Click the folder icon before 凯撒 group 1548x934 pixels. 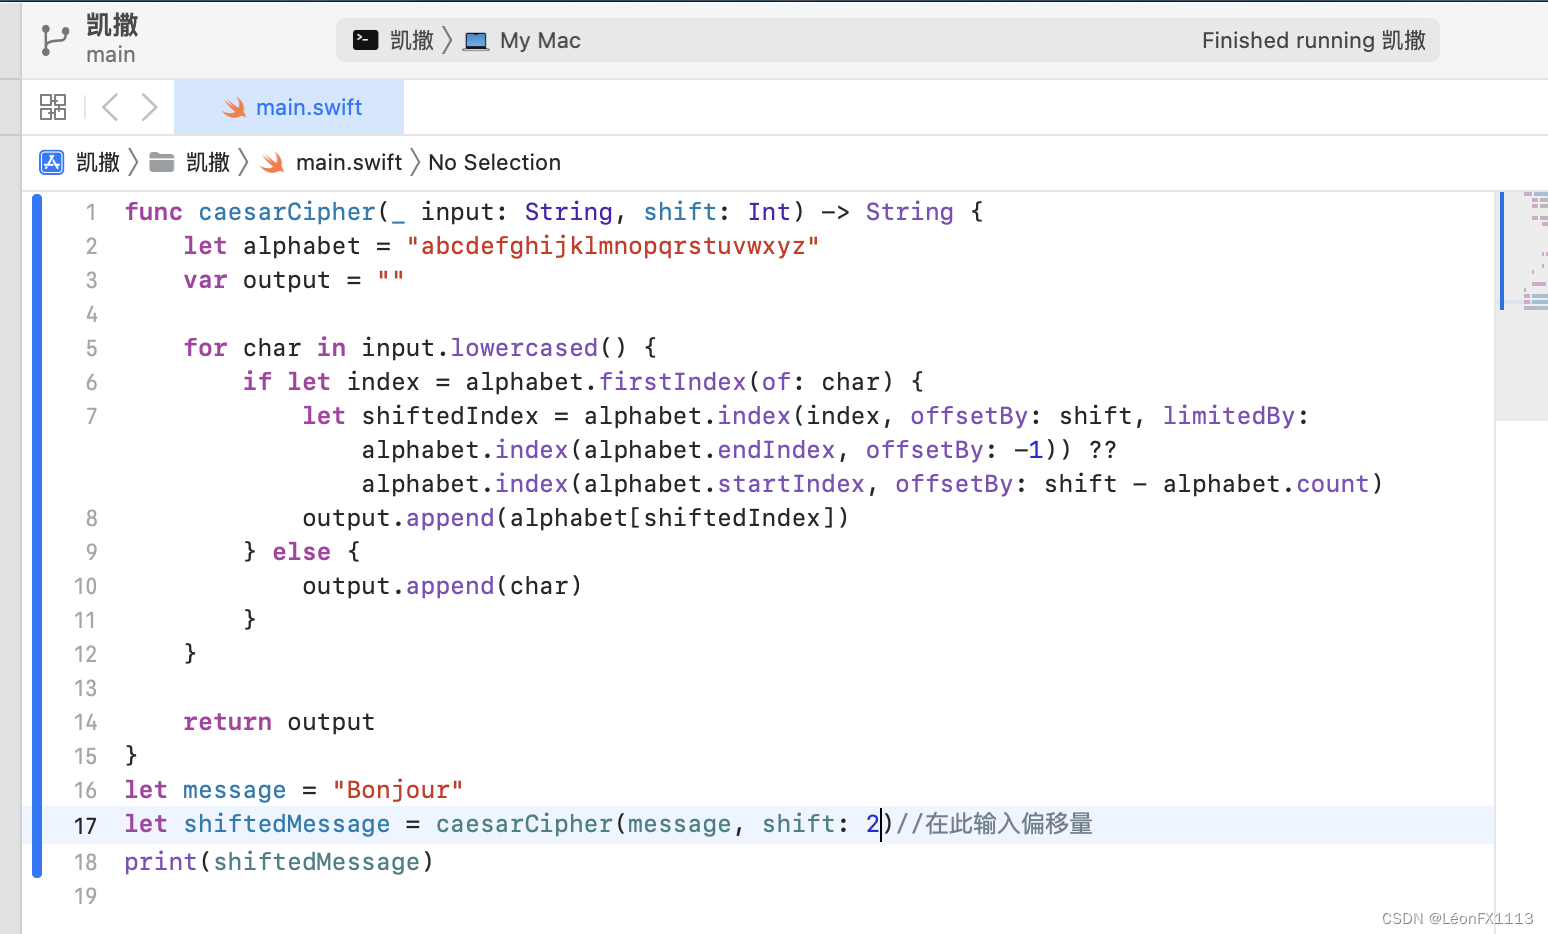[162, 162]
